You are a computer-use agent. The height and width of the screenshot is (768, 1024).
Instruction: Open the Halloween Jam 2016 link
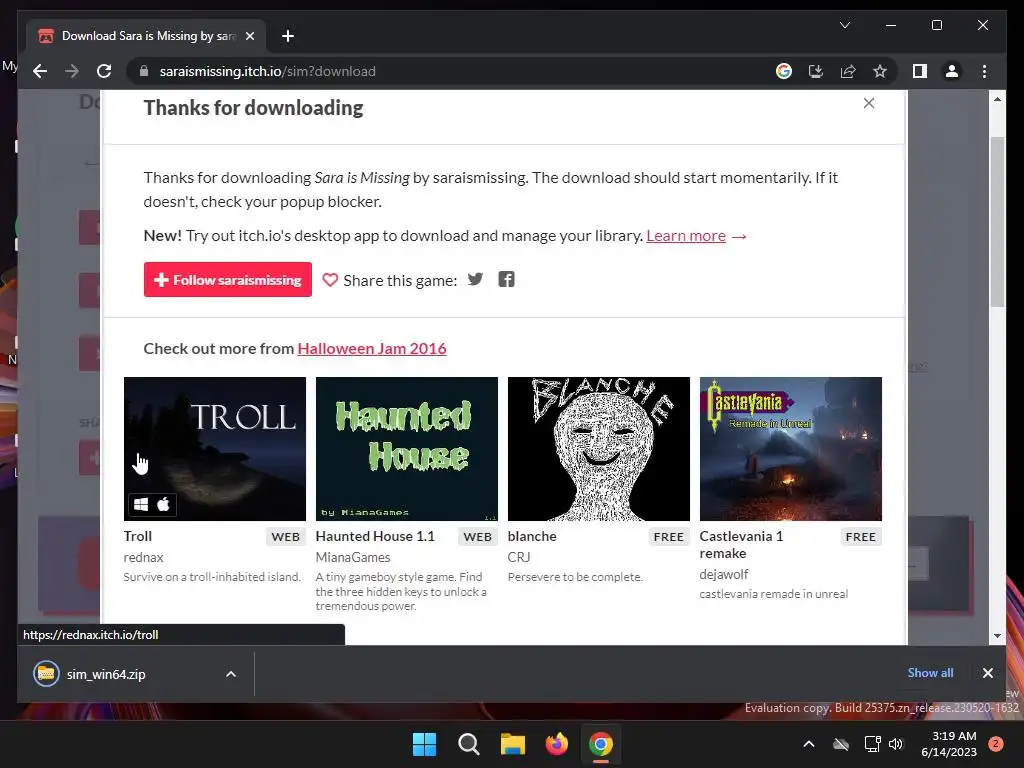click(x=372, y=348)
